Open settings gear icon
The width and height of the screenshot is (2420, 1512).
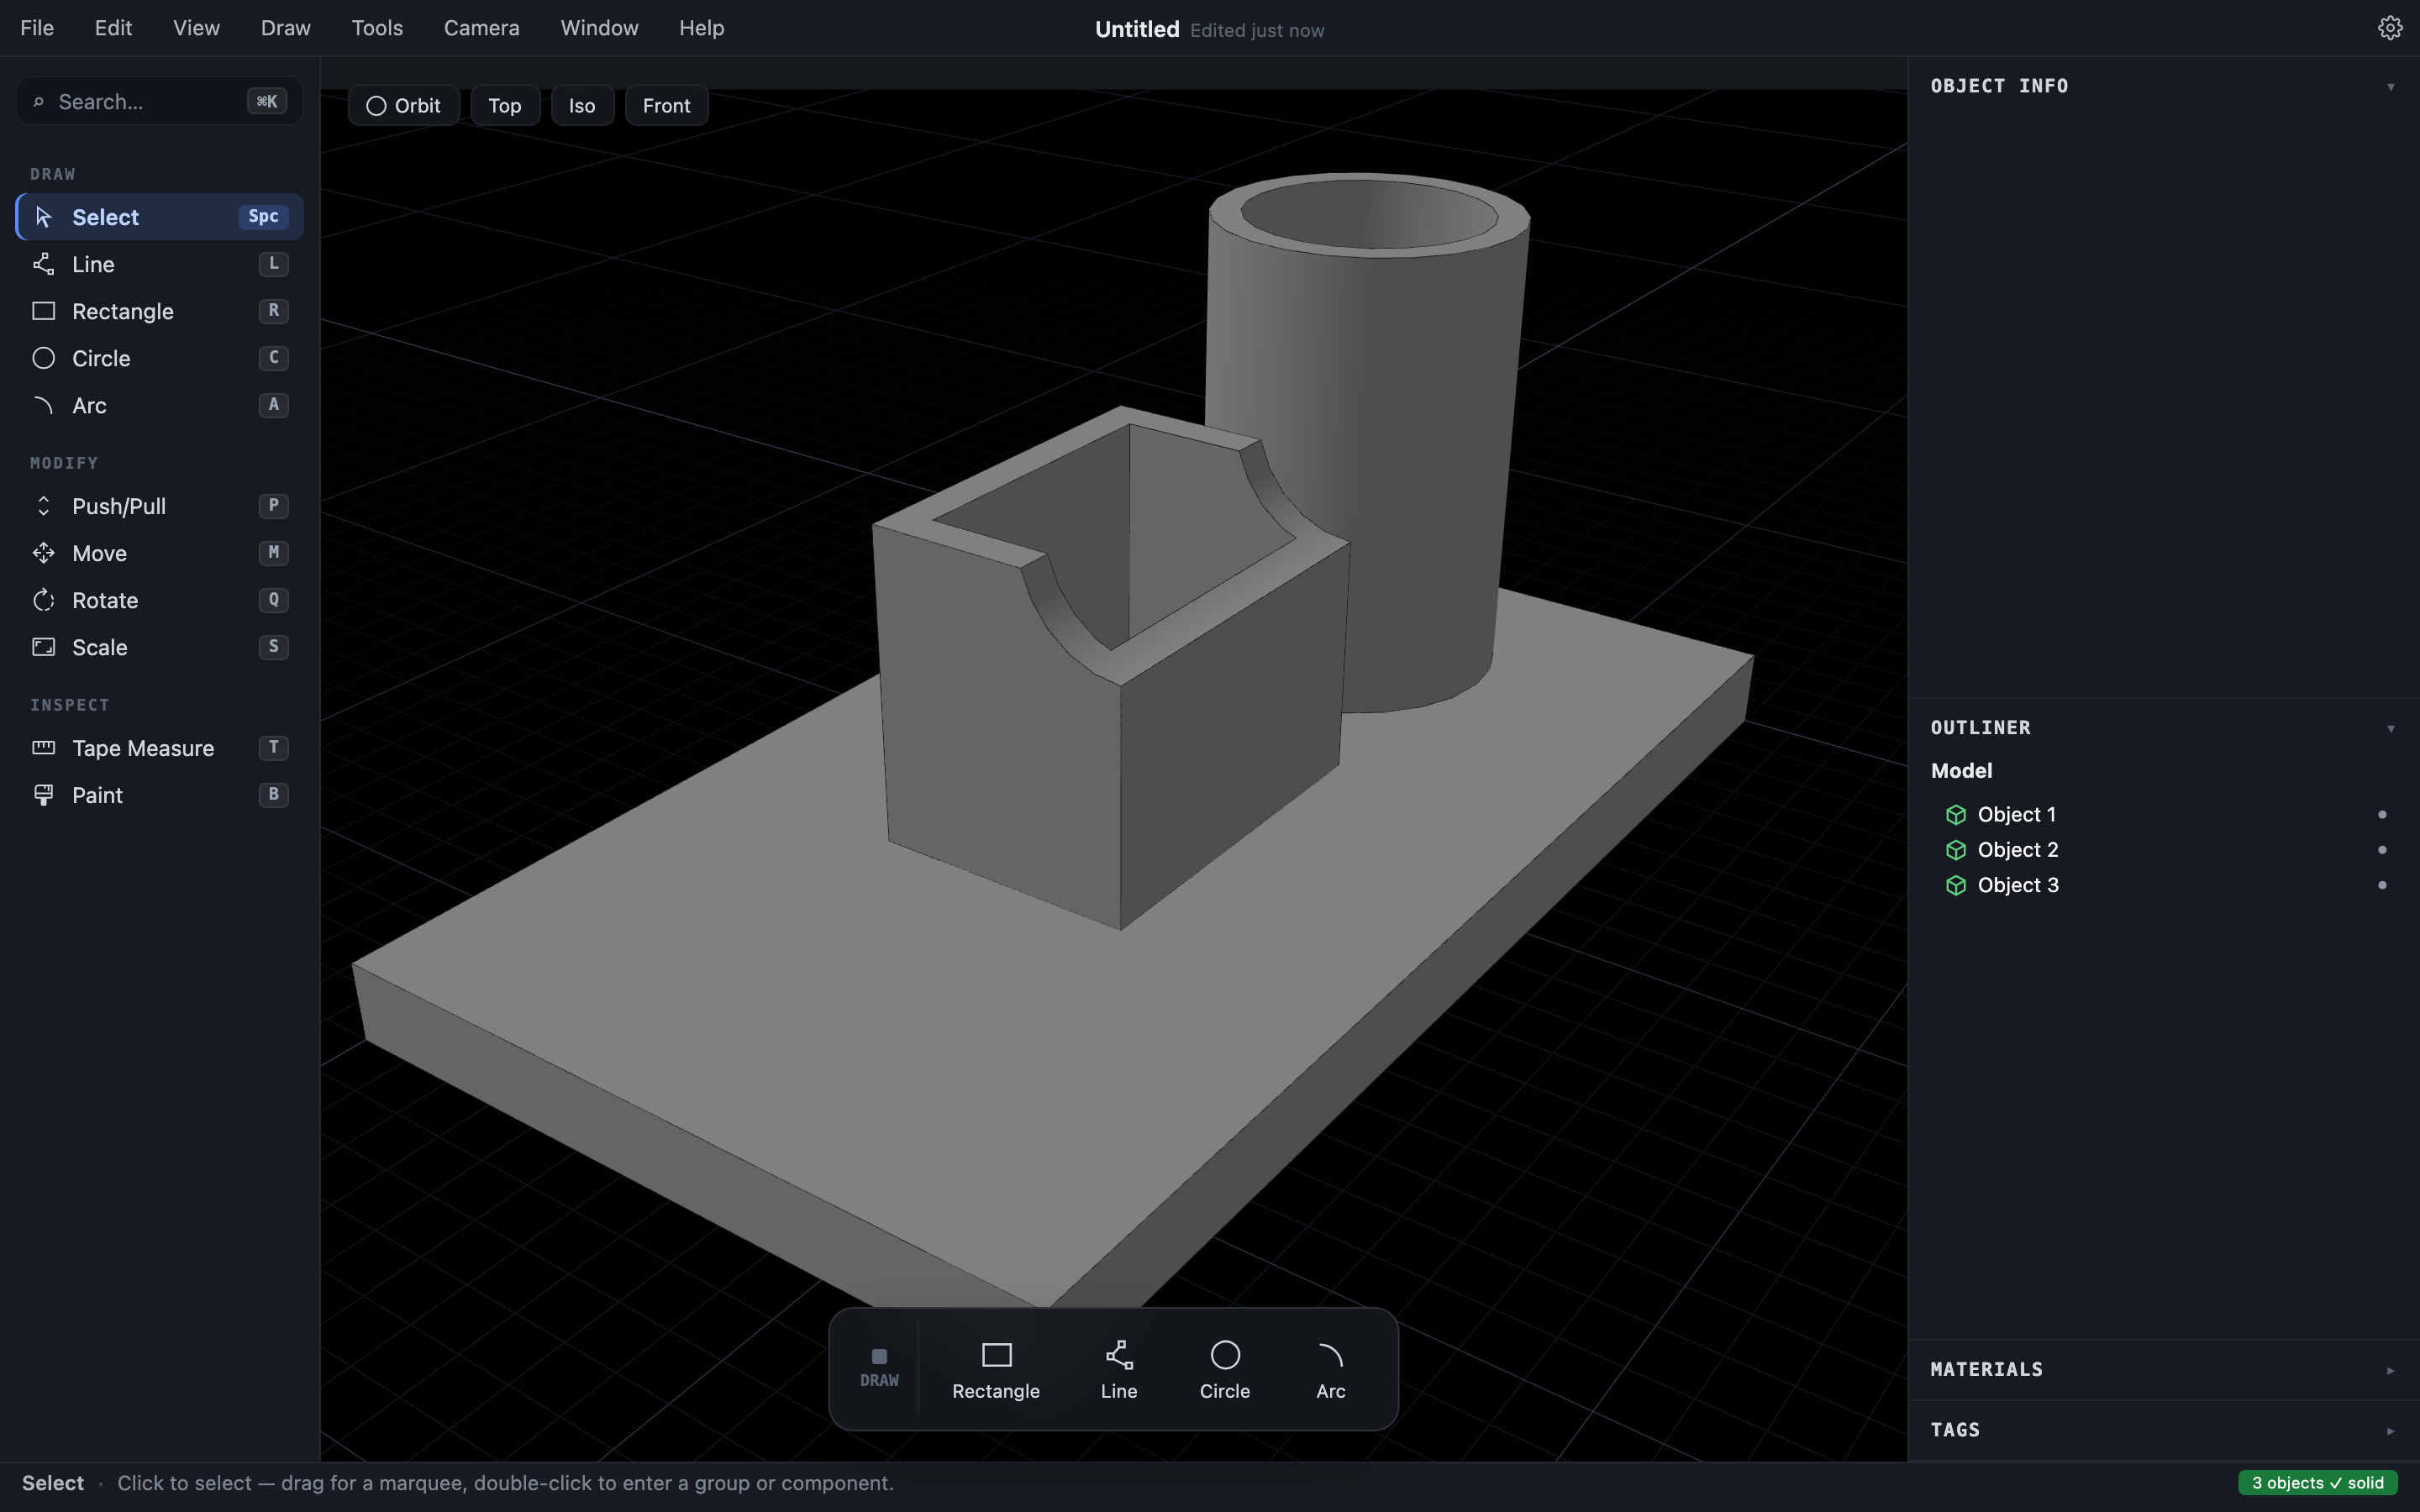coord(2390,28)
